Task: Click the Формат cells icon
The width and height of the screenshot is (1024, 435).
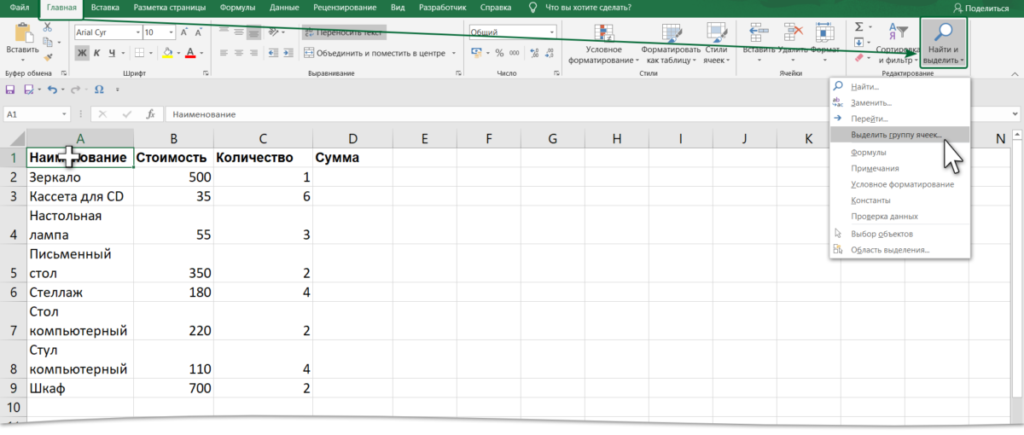Action: [x=826, y=31]
